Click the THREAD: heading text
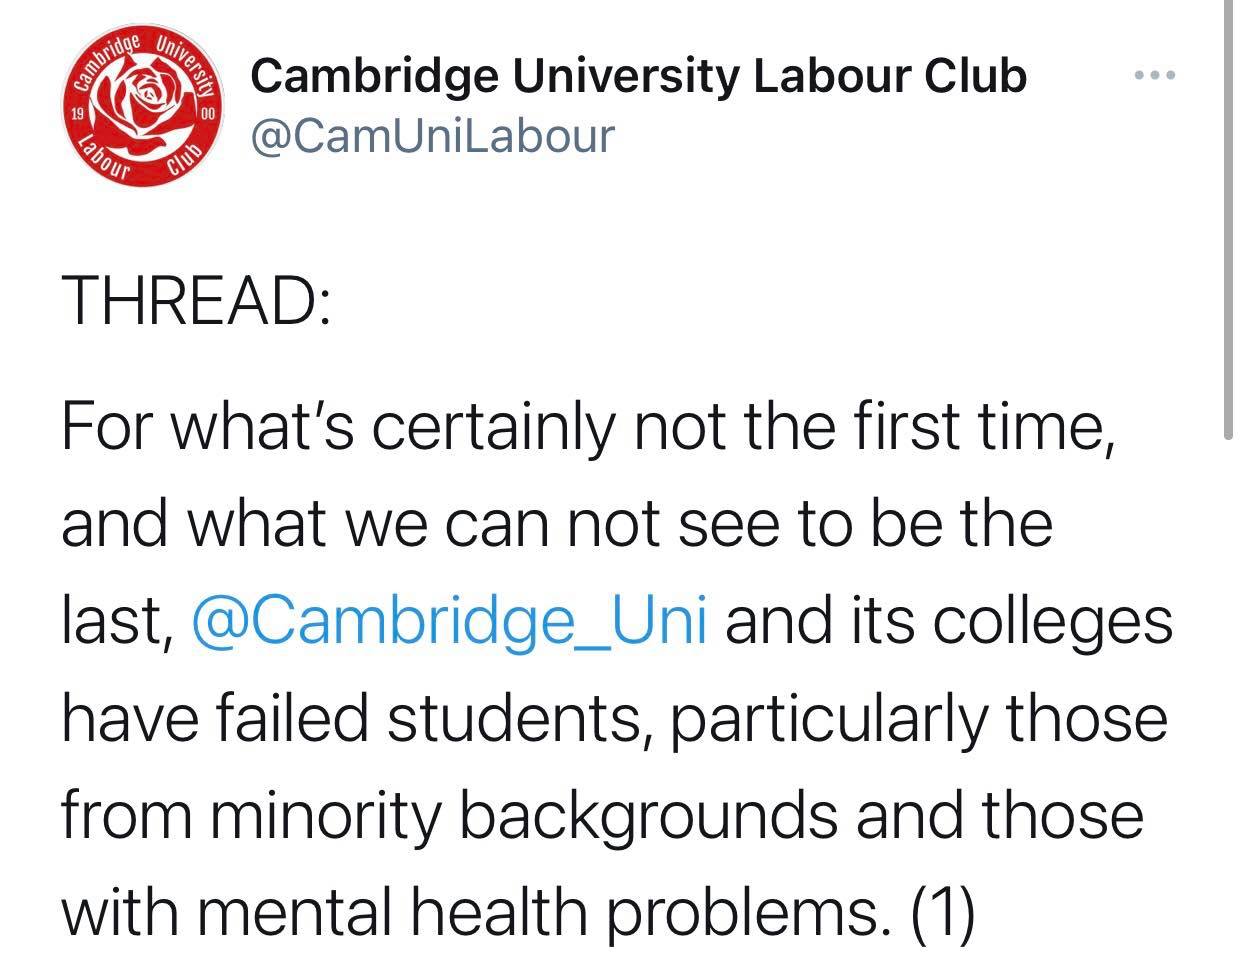 pyautogui.click(x=196, y=300)
